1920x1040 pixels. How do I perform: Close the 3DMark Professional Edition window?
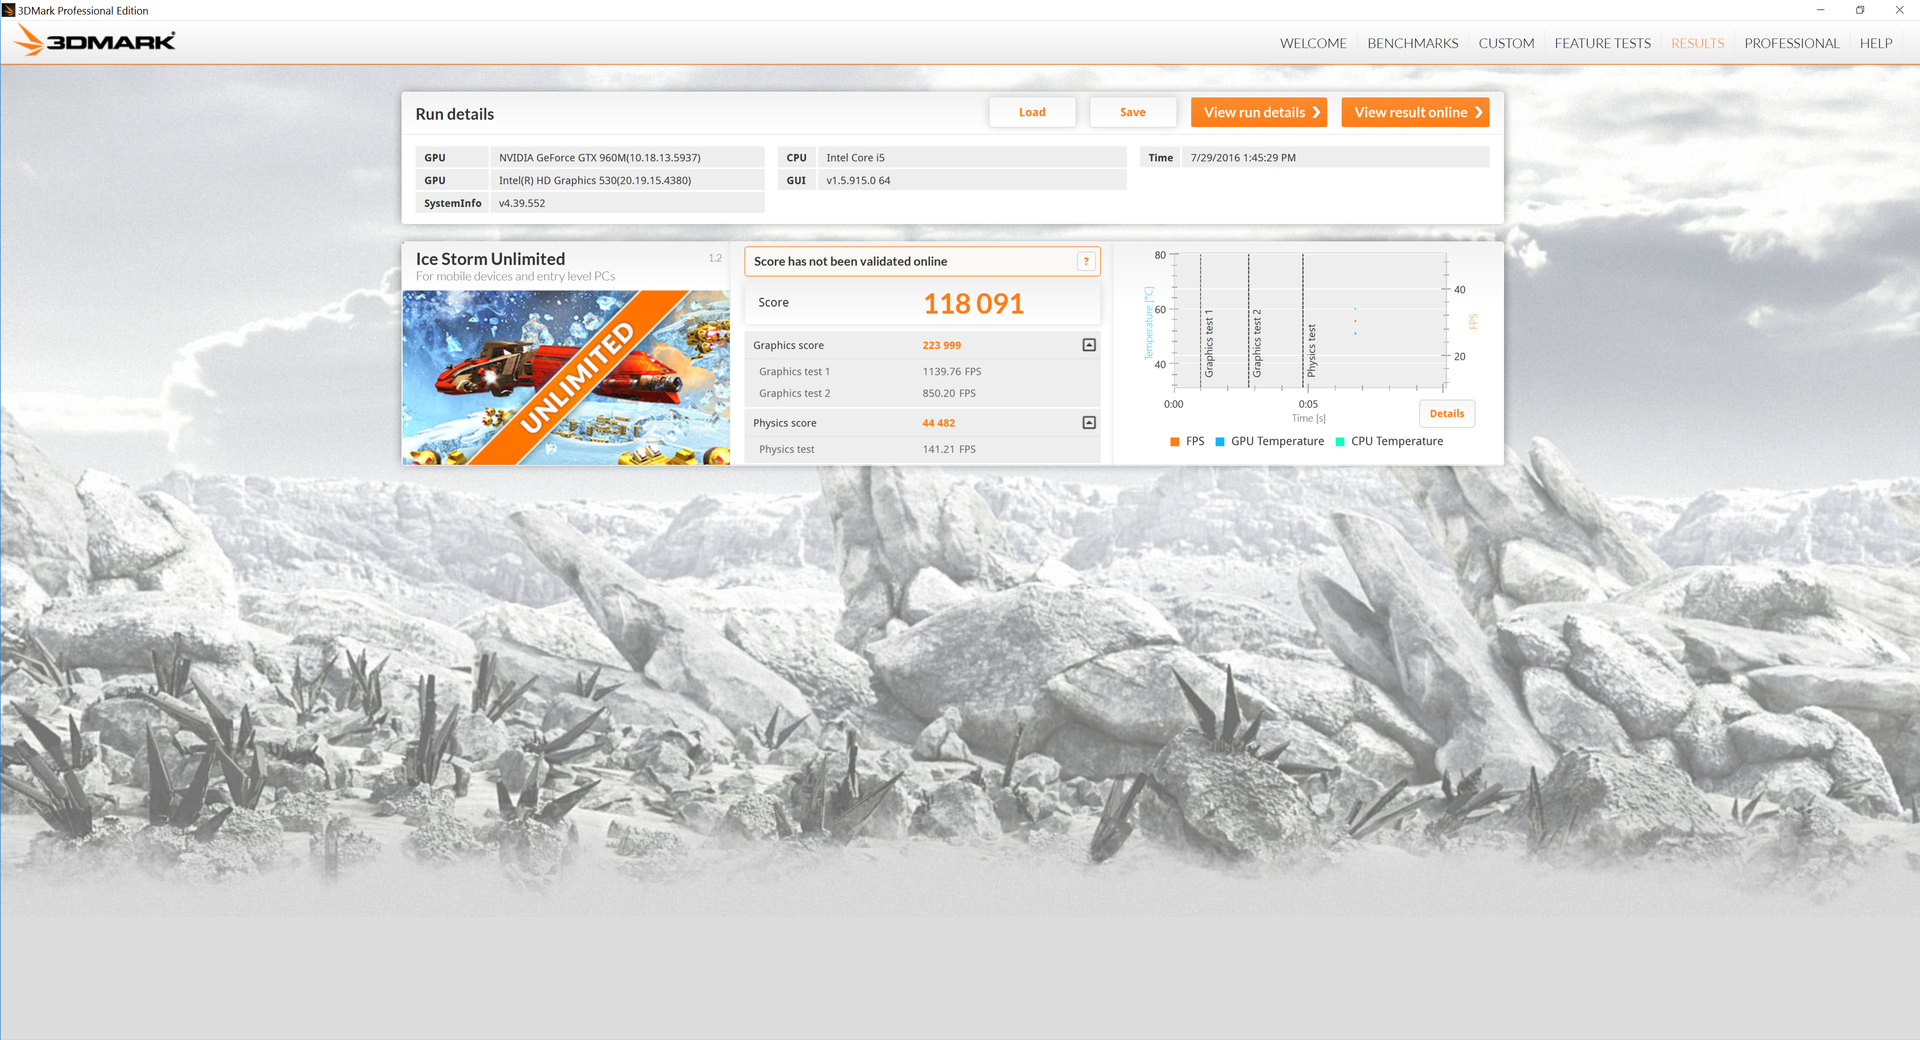[x=1900, y=10]
